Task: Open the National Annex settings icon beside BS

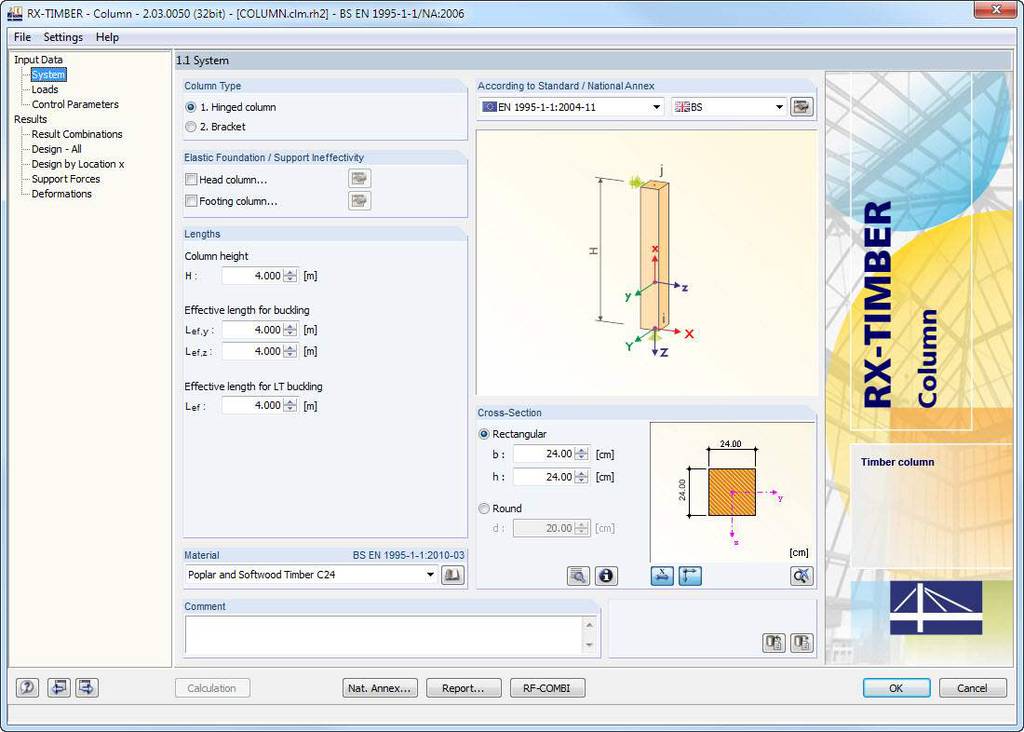Action: point(801,106)
